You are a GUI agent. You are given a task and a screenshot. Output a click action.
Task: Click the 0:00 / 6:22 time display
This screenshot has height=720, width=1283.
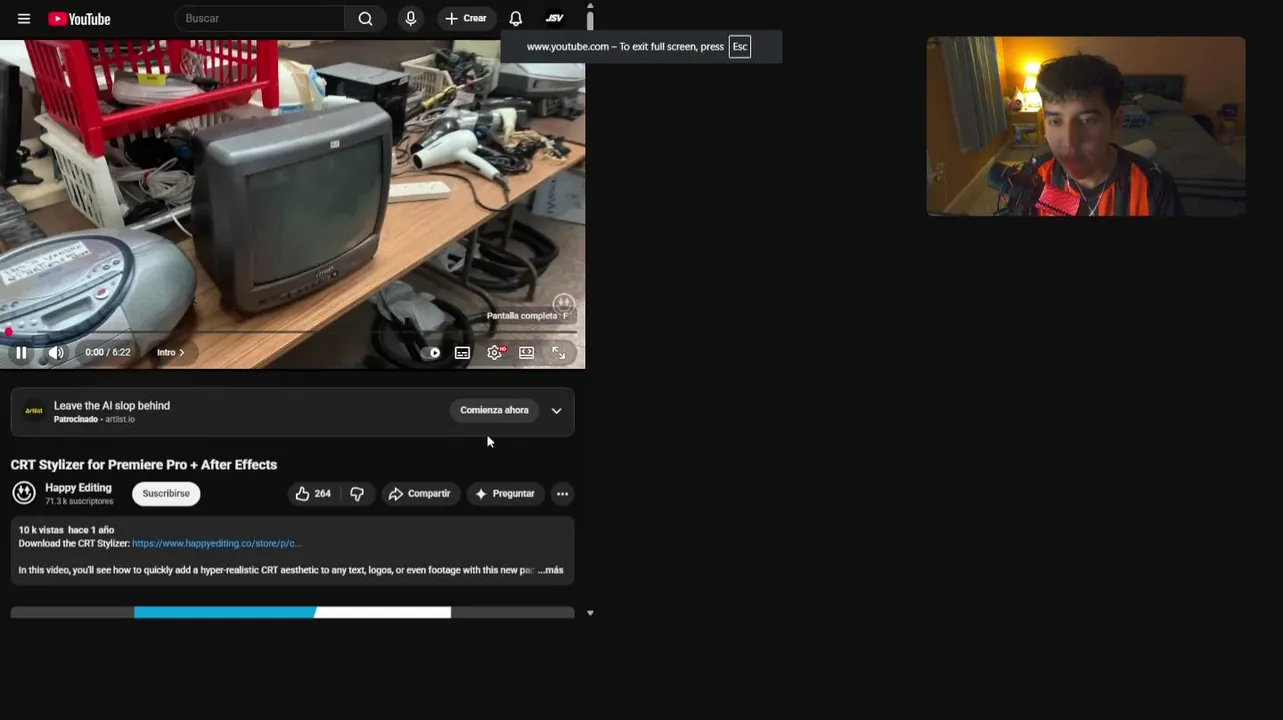coord(108,352)
